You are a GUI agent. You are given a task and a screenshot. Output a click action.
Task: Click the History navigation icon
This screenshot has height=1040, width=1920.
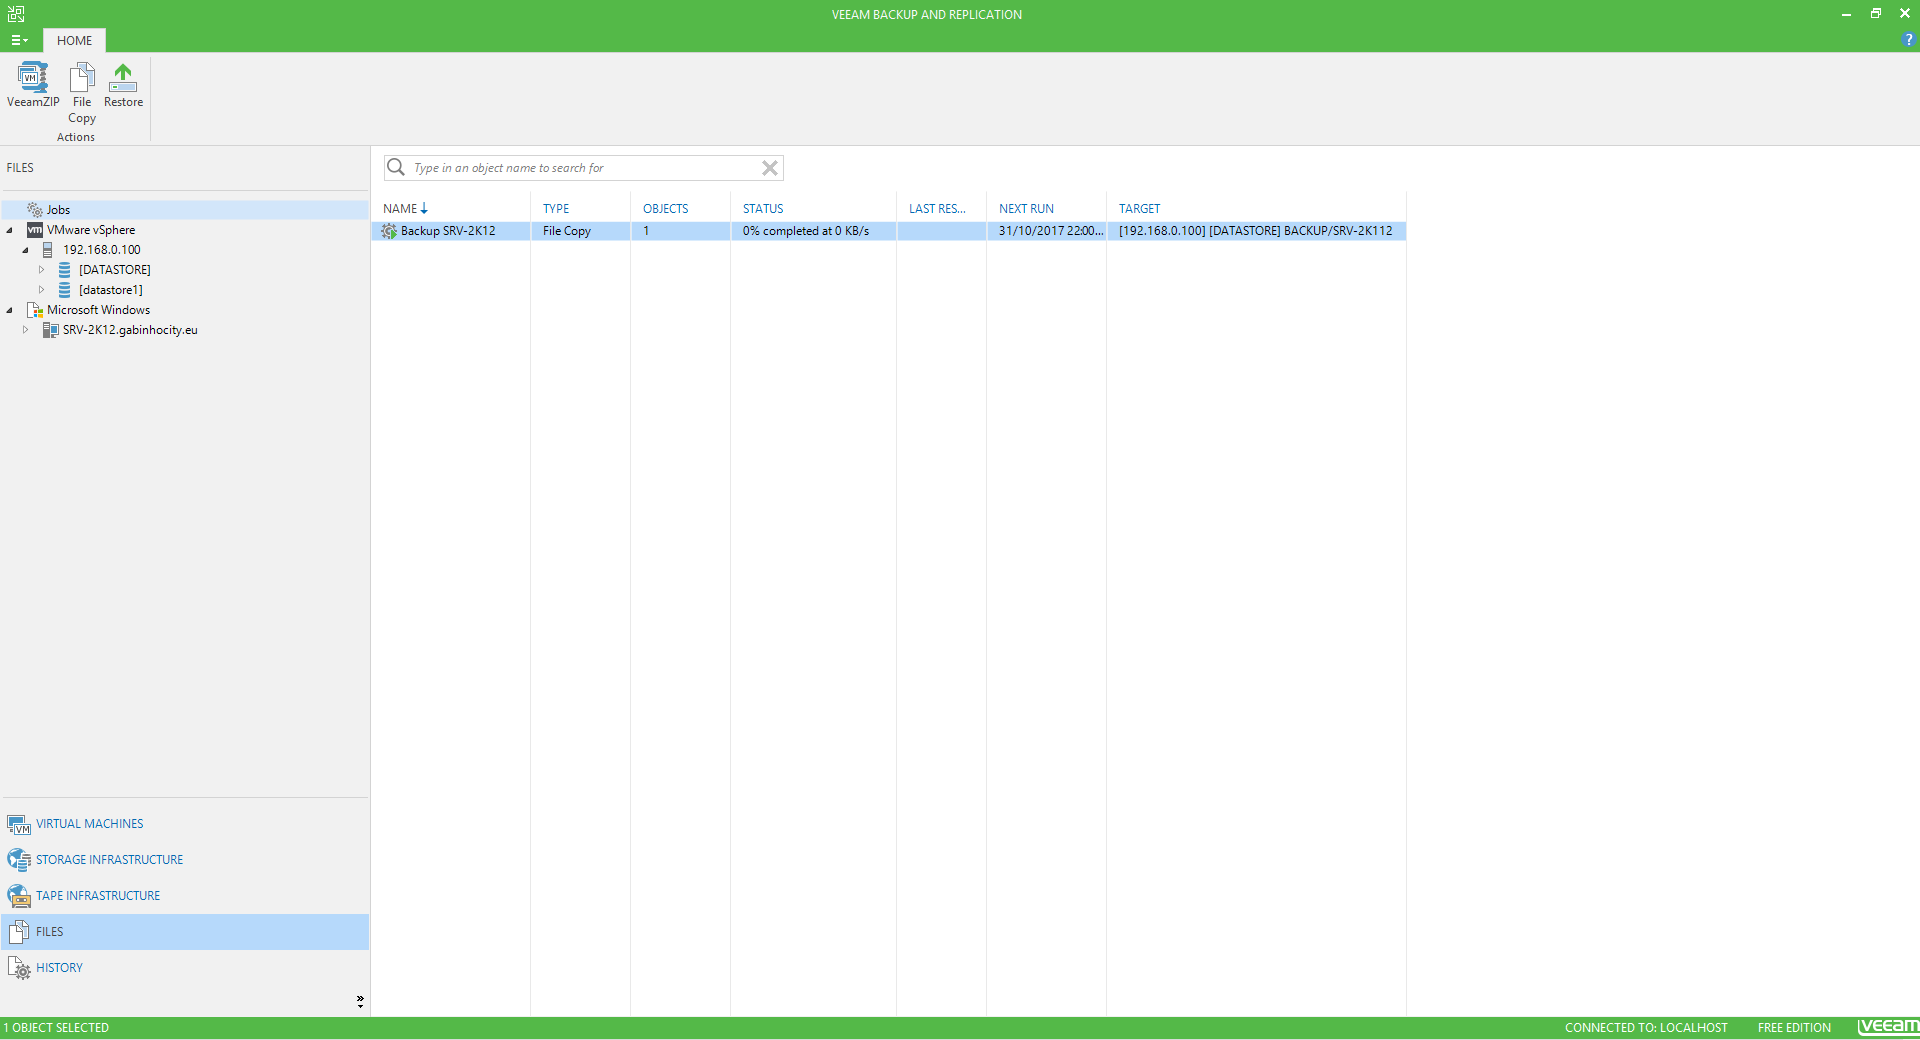click(x=18, y=968)
